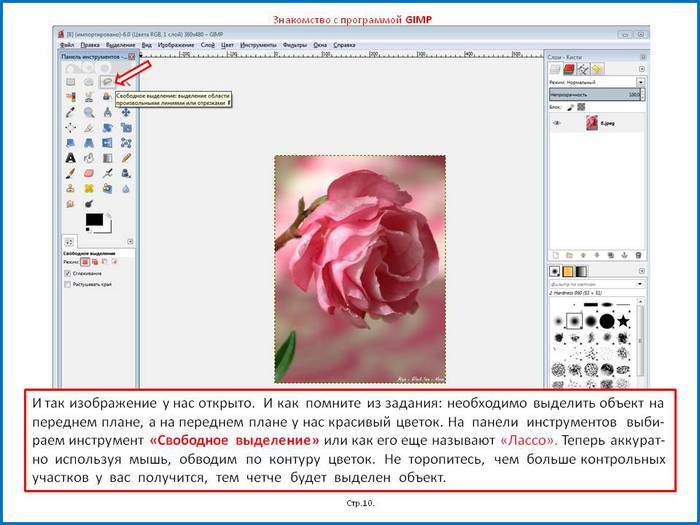Select the Scale tool

coord(126,128)
